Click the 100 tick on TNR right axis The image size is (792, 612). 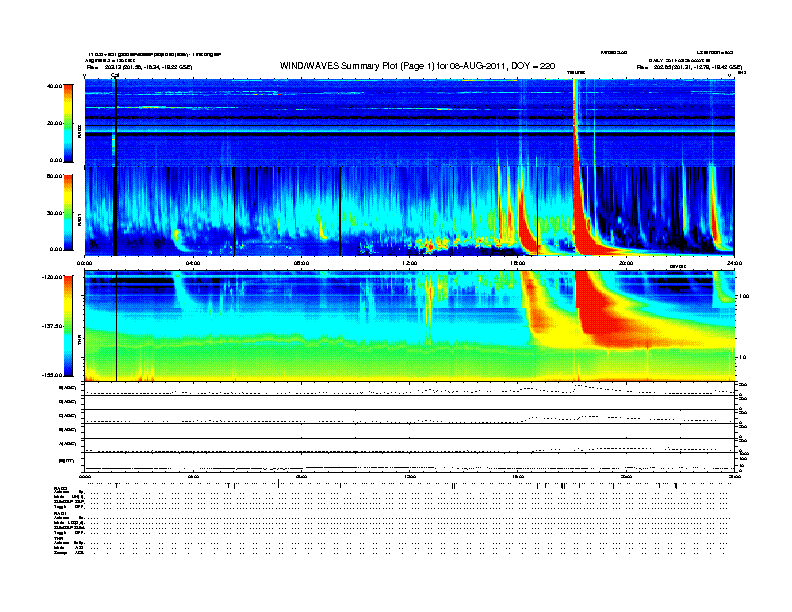745,296
